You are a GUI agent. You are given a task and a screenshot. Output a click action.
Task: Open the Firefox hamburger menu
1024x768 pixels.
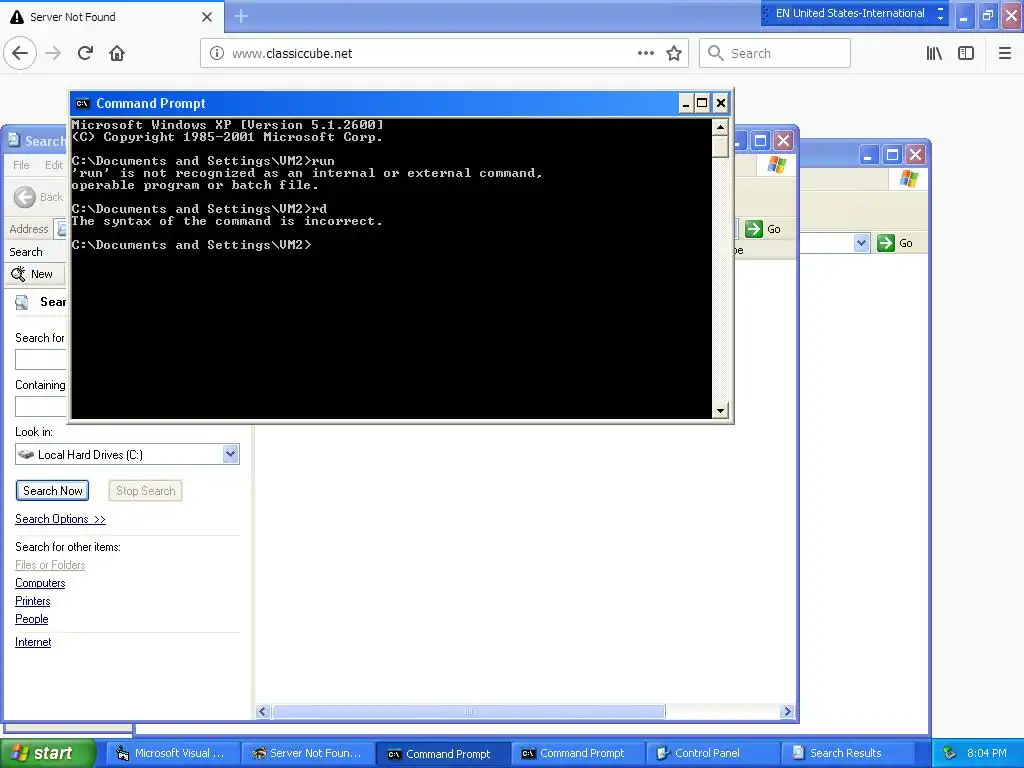(1005, 54)
